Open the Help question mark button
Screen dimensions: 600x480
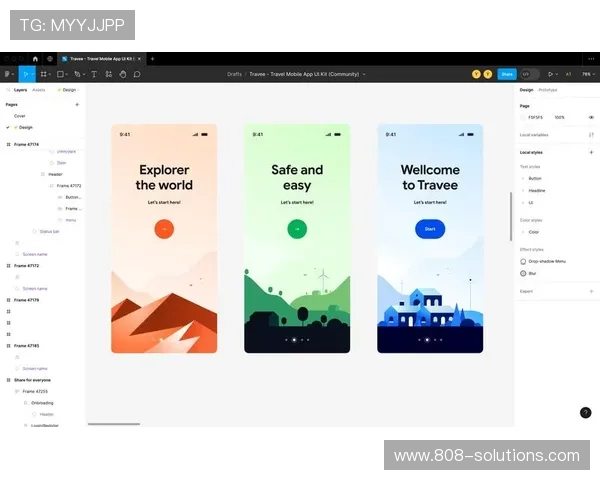[x=585, y=412]
